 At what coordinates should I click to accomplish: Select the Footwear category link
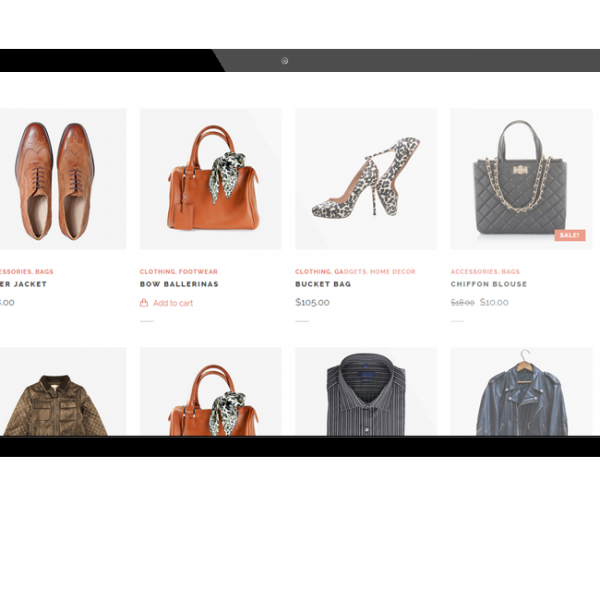click(198, 271)
